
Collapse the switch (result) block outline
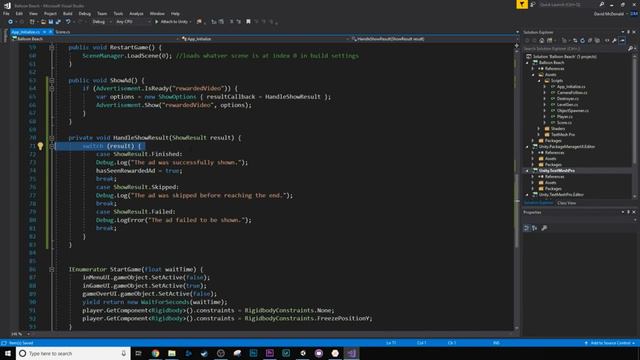click(51, 146)
